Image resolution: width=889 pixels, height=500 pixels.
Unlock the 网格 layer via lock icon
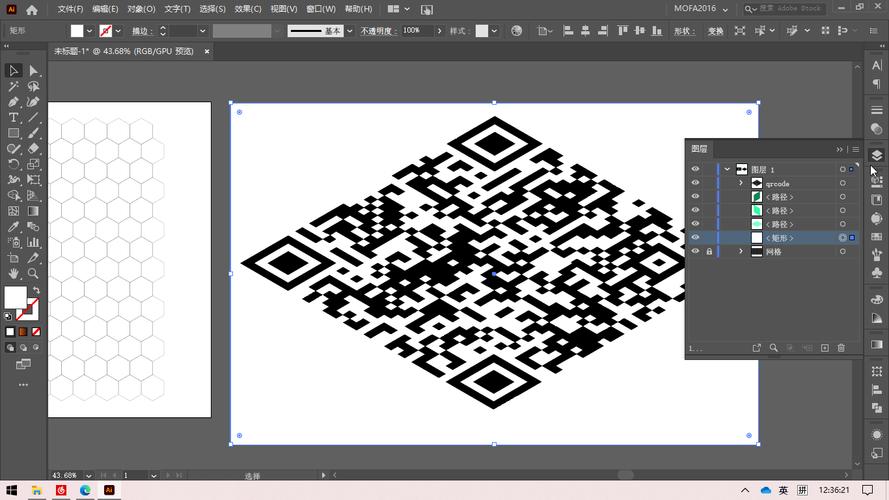coord(709,252)
